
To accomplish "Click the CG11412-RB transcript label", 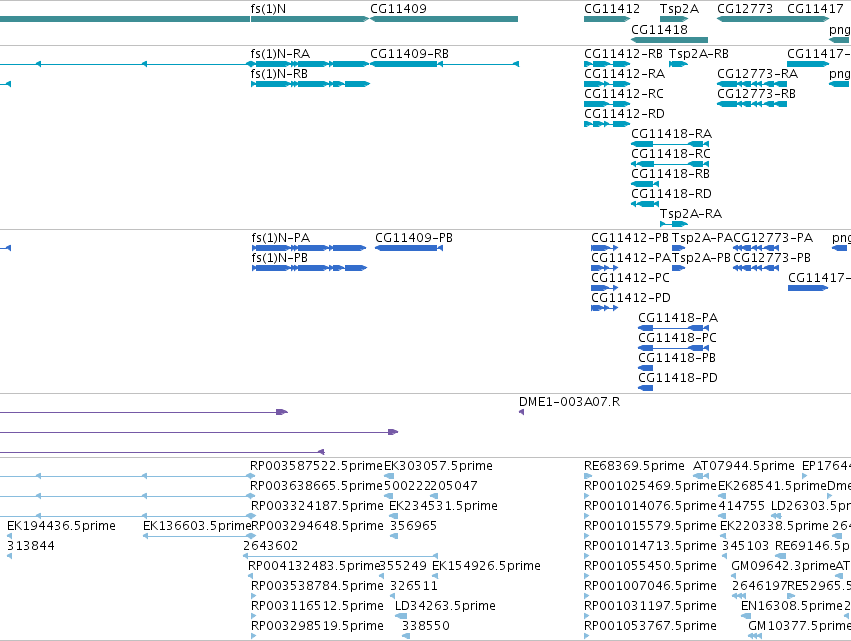I will point(623,54).
